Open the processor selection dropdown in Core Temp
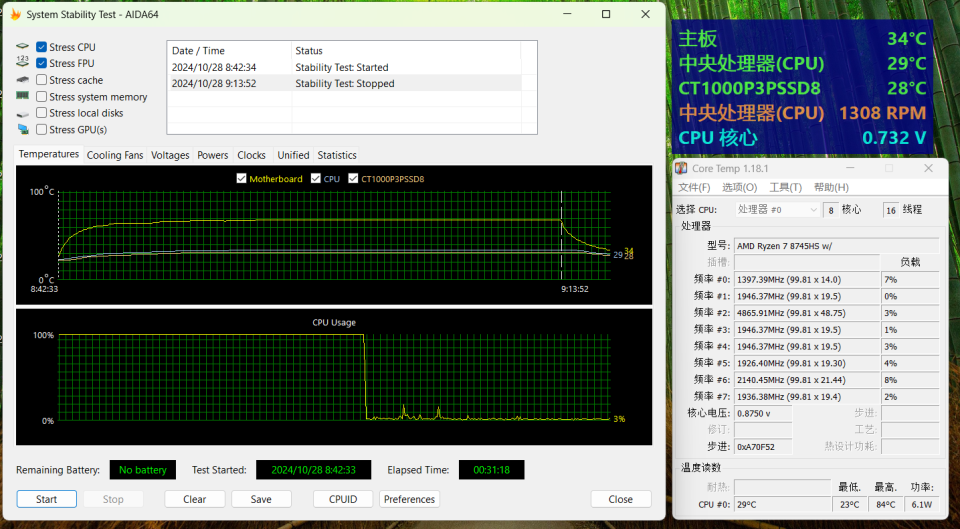The height and width of the screenshot is (529, 960). (x=777, y=209)
